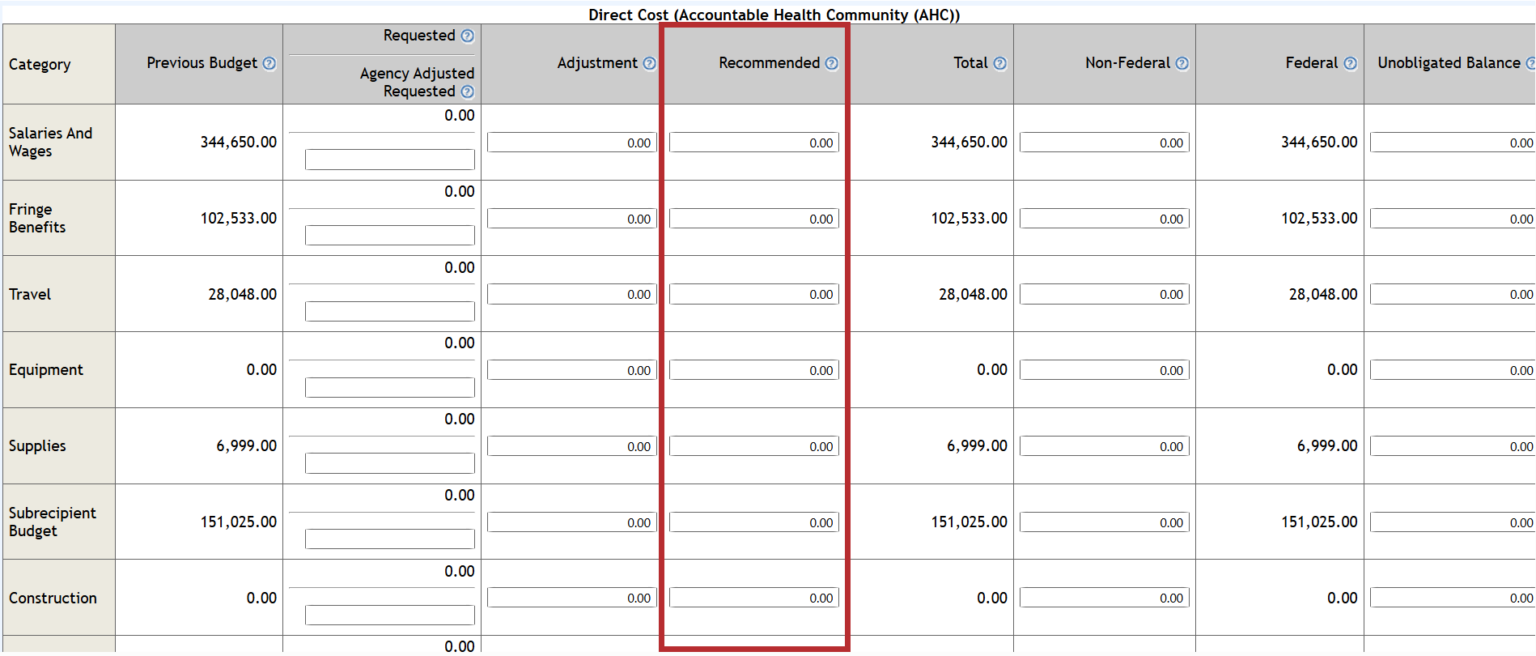This screenshot has height=656, width=1536.
Task: Show help for Non-Federal column
Action: point(1182,64)
